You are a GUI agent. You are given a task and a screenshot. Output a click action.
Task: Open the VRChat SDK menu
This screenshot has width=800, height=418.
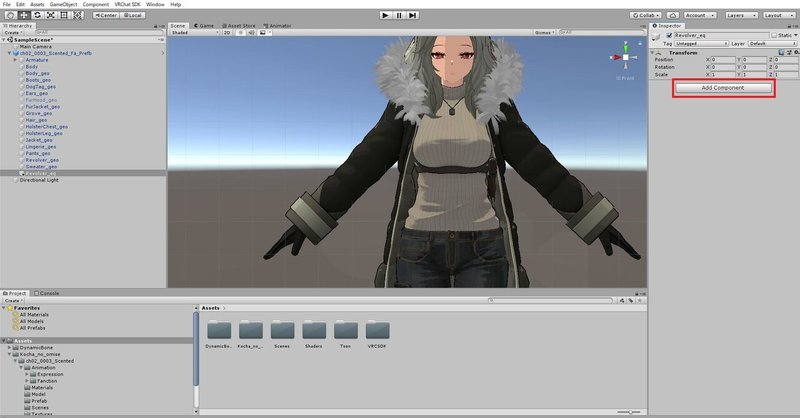tap(127, 4)
